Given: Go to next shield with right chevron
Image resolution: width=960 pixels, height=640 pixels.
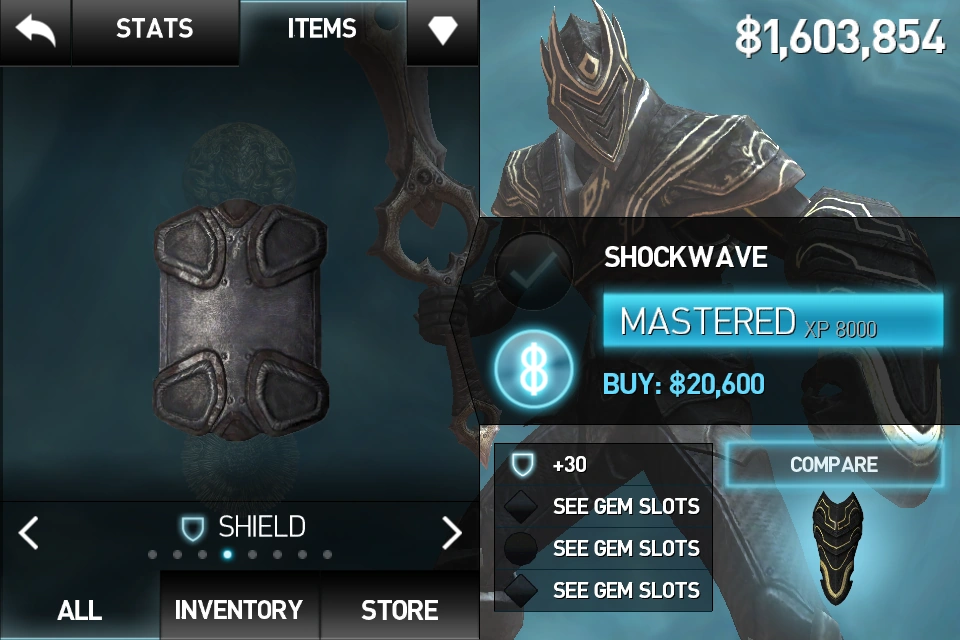Looking at the screenshot, I should (451, 532).
